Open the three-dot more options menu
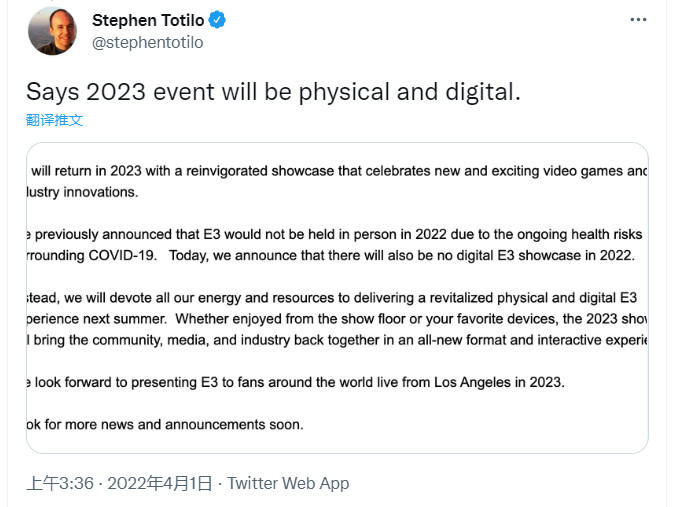Viewport: 685px width, 507px height. tap(638, 20)
